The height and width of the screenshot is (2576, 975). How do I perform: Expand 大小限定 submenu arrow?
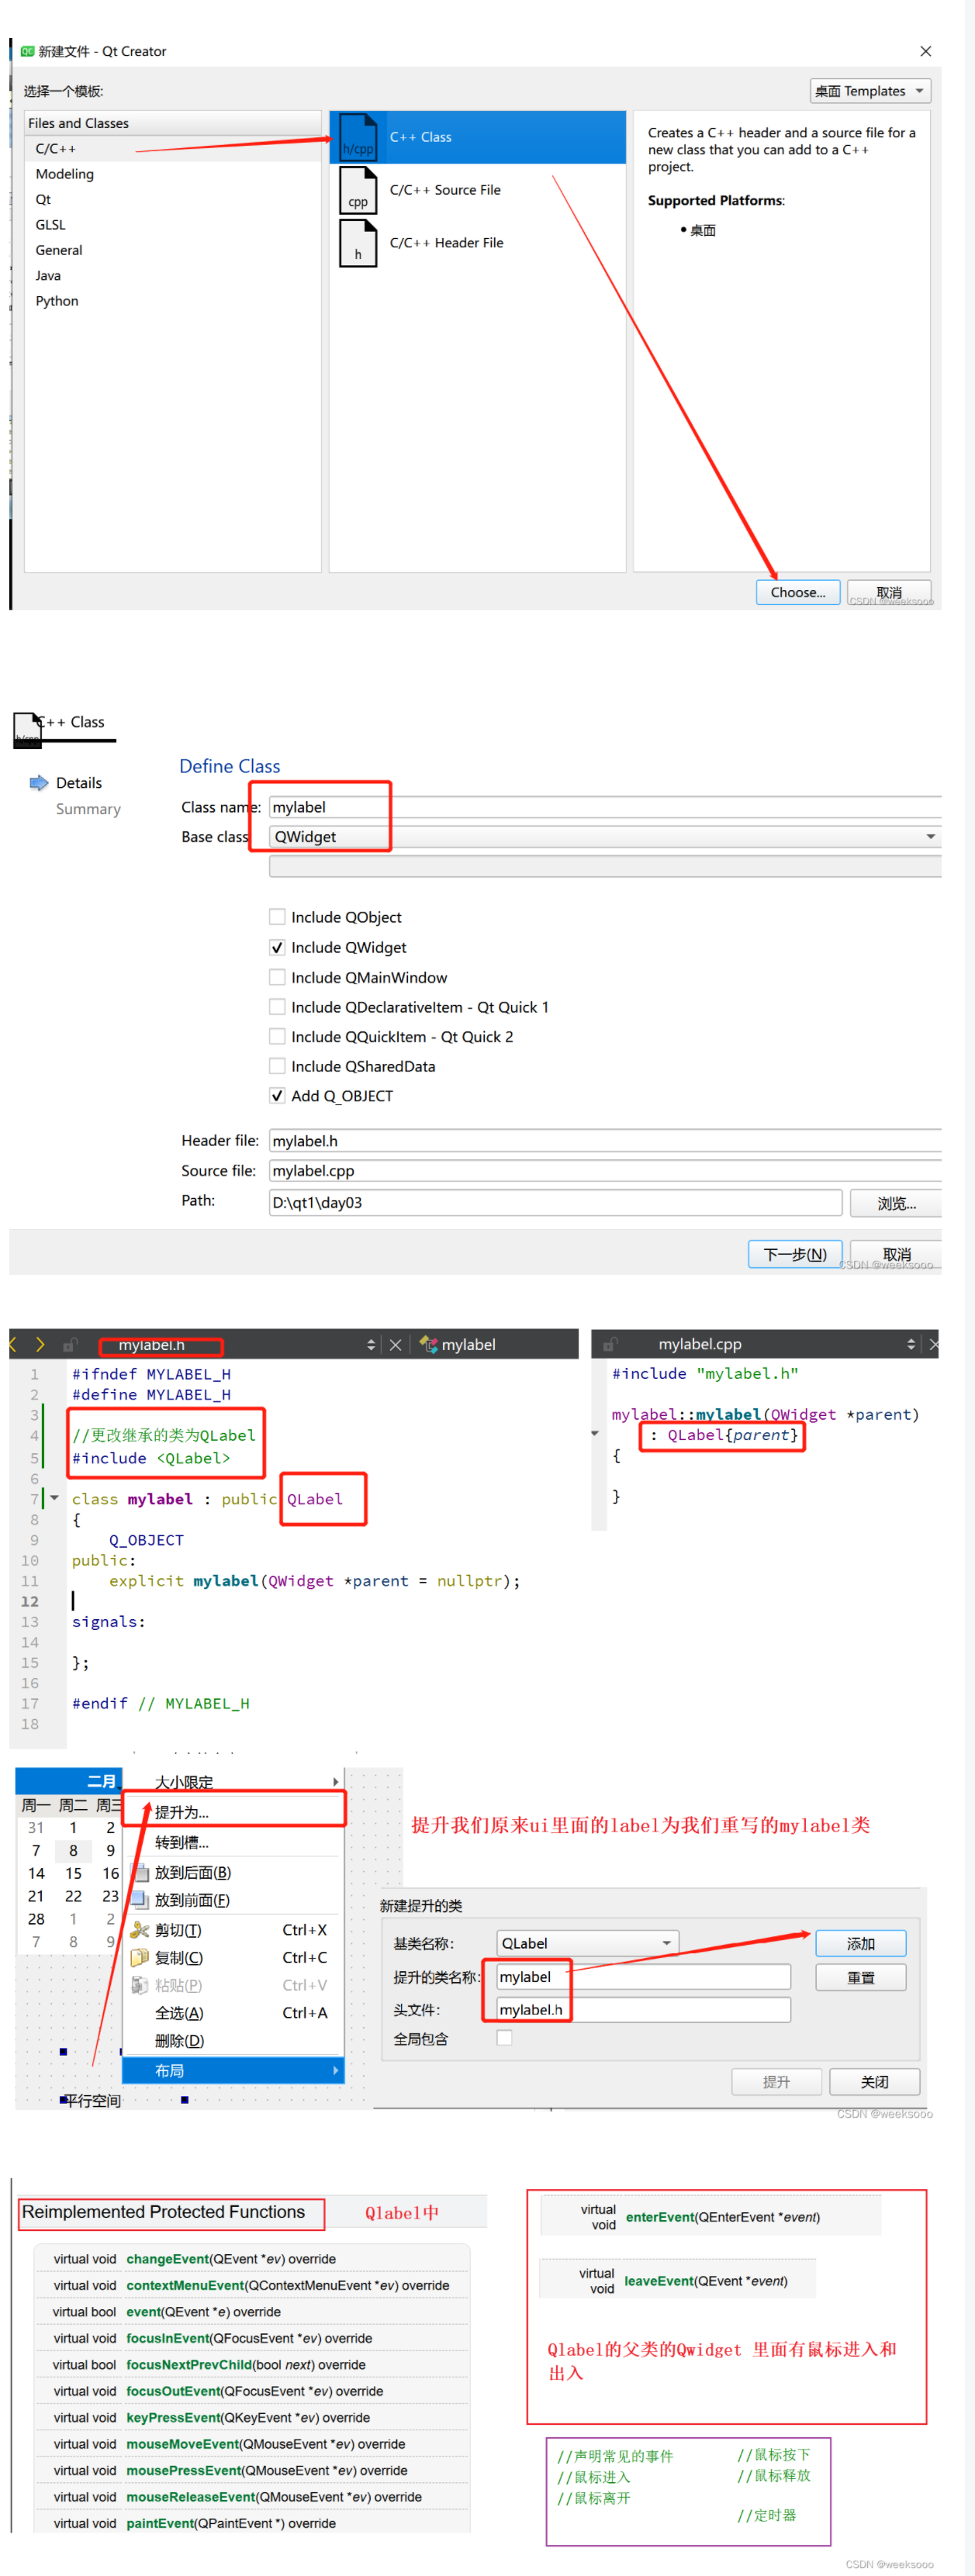(336, 1782)
